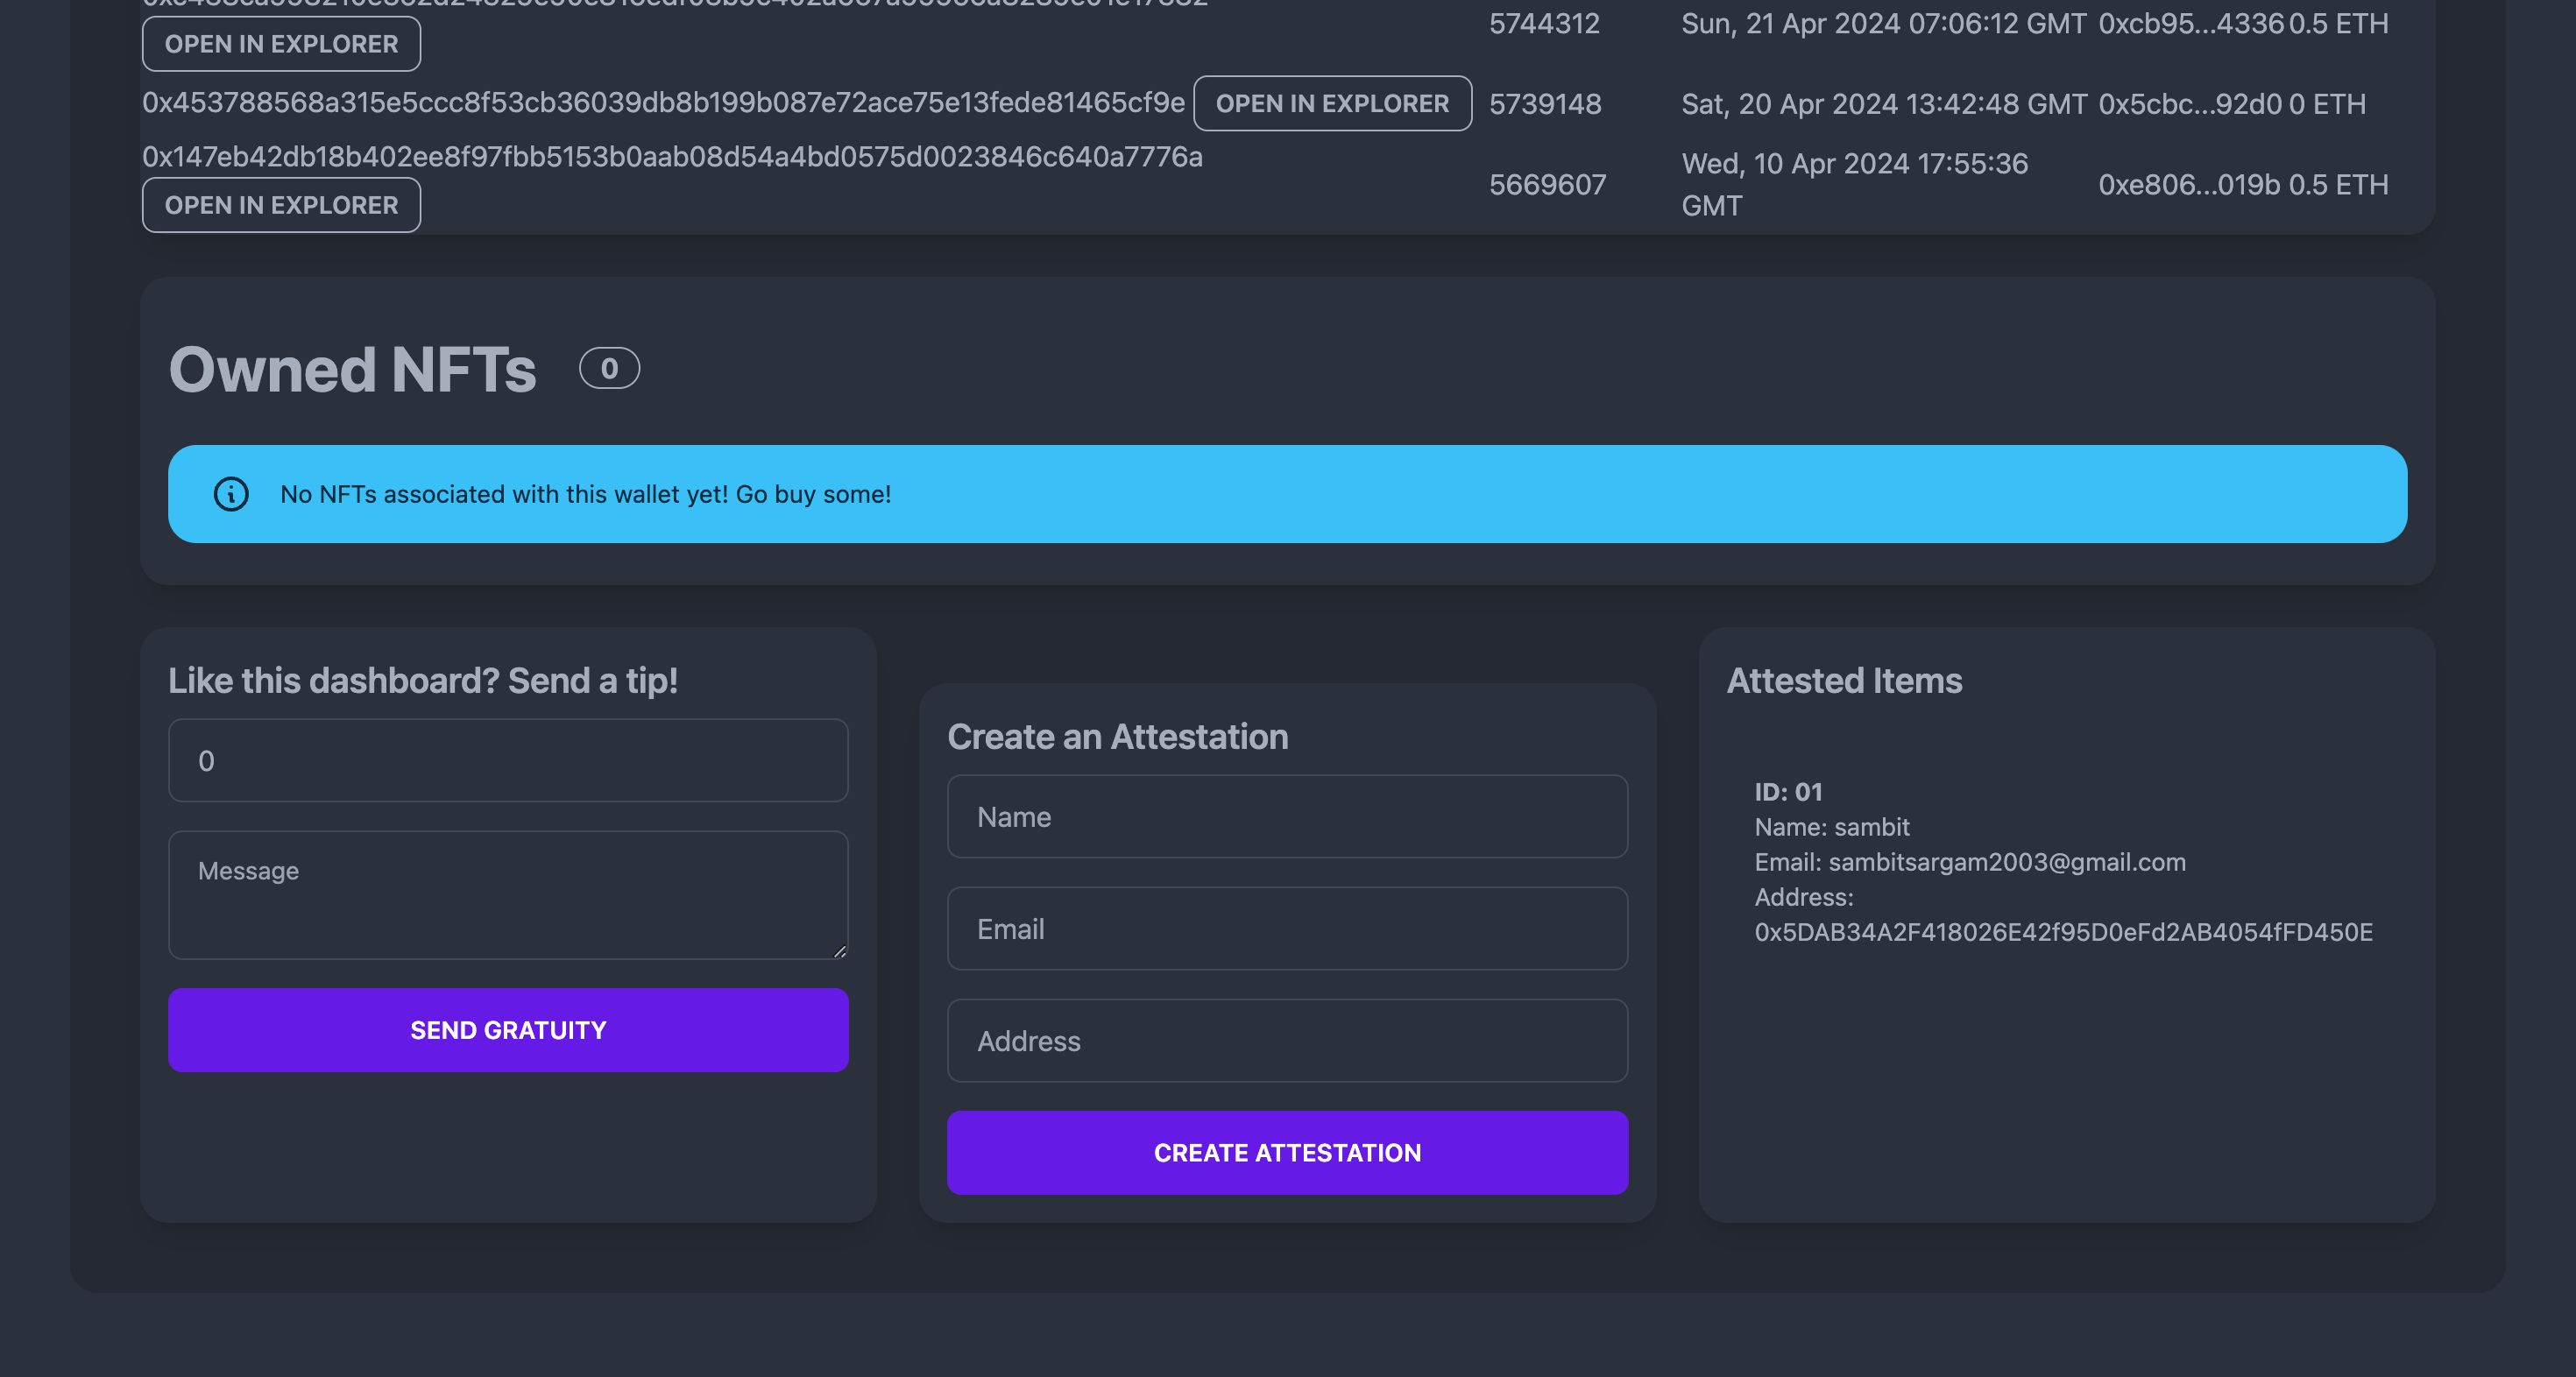Click the Owned NFTs heading
Viewport: 2576px width, 1377px height.
coord(352,368)
